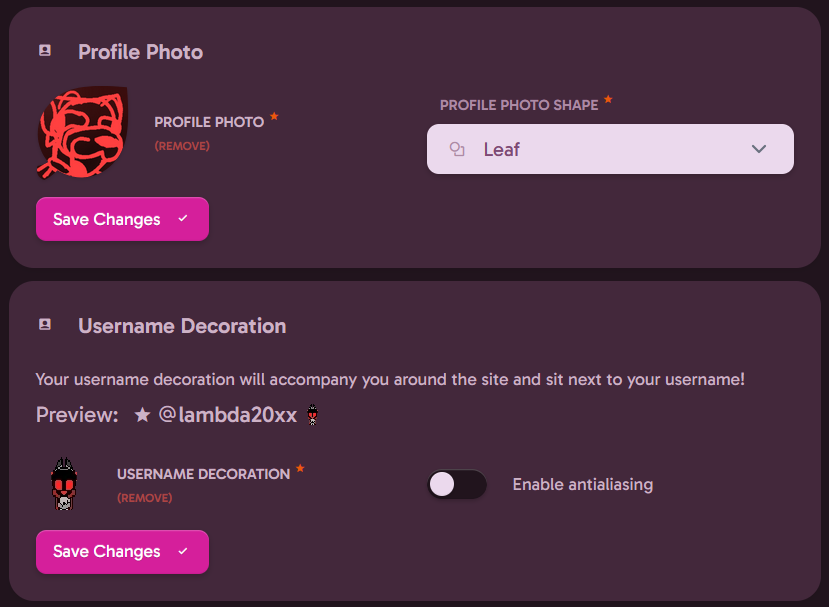Click the Enable antialiasing label

(x=583, y=484)
